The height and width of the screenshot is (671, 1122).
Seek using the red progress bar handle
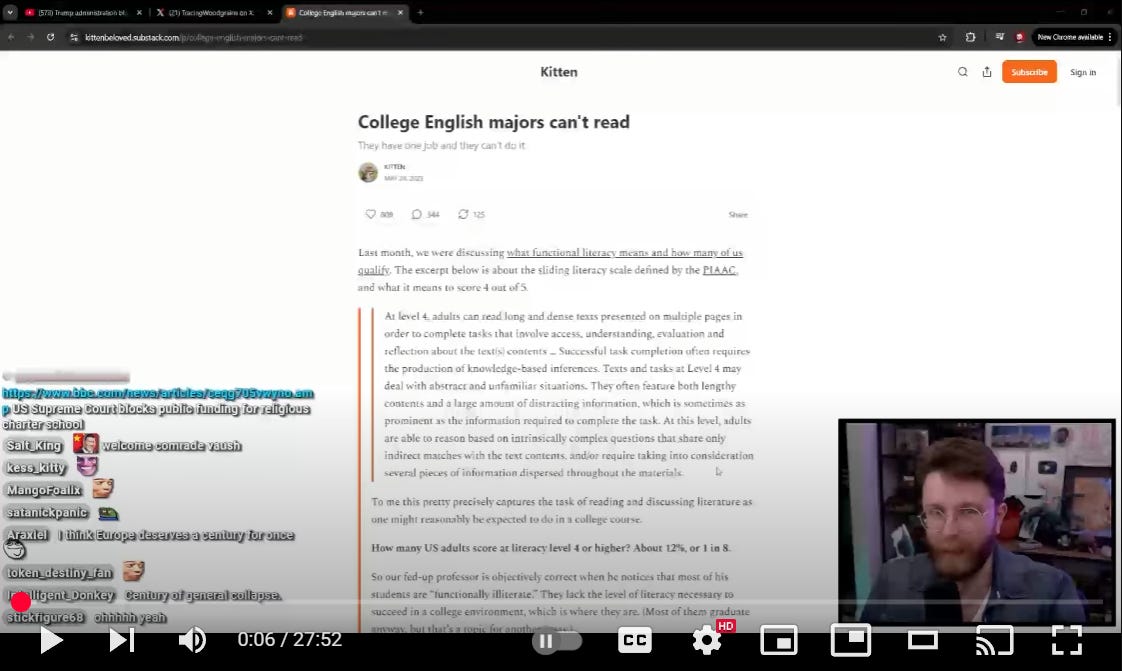[x=21, y=602]
